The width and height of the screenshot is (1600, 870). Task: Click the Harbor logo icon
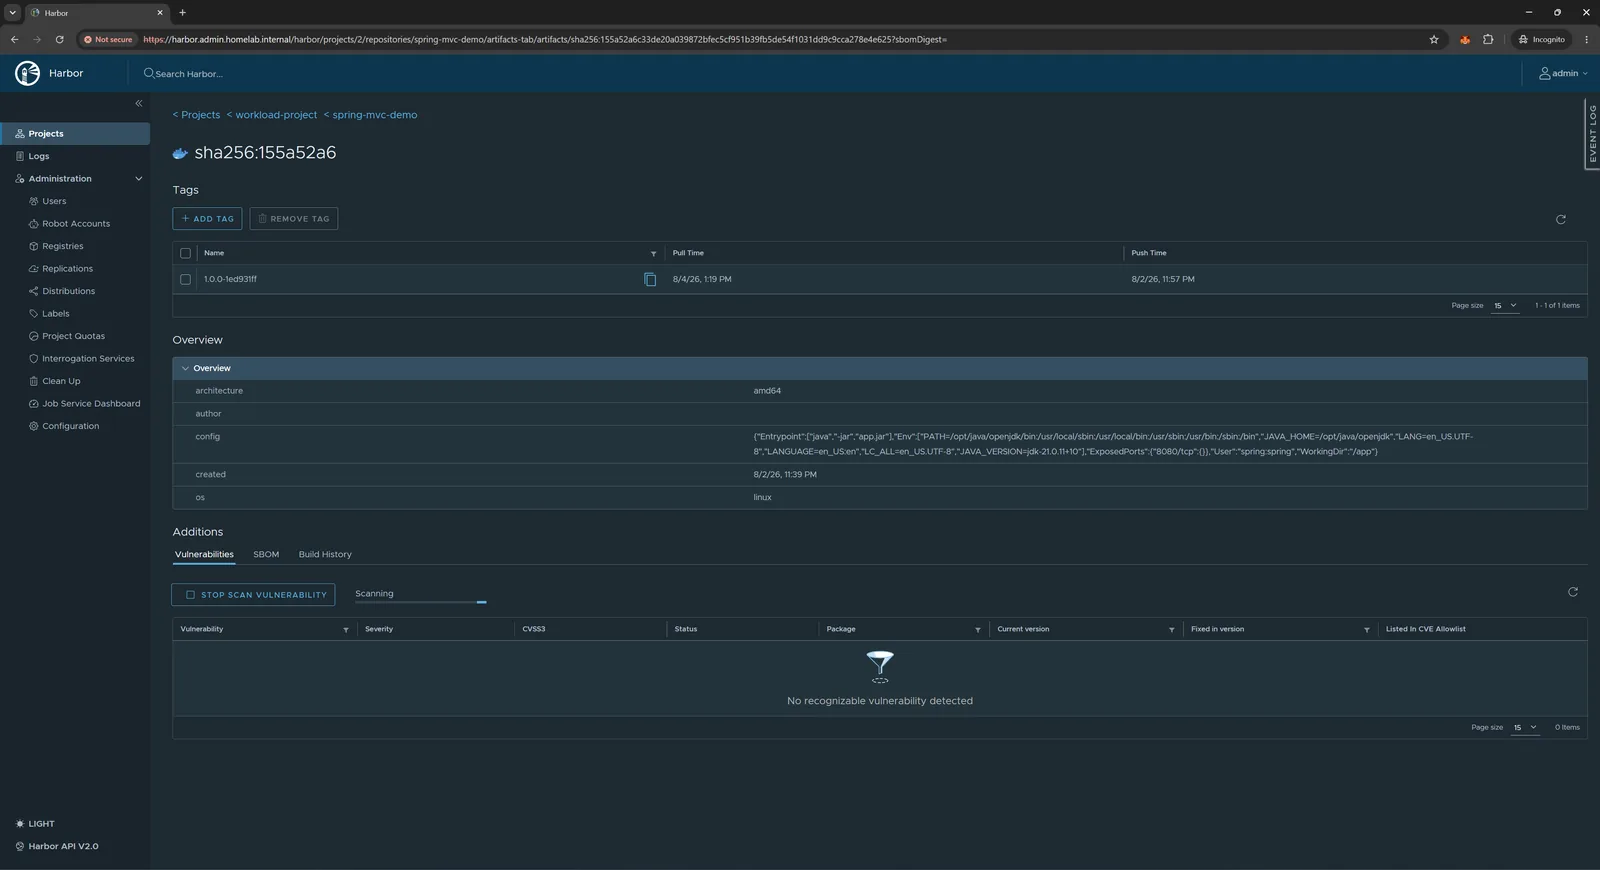coord(28,73)
